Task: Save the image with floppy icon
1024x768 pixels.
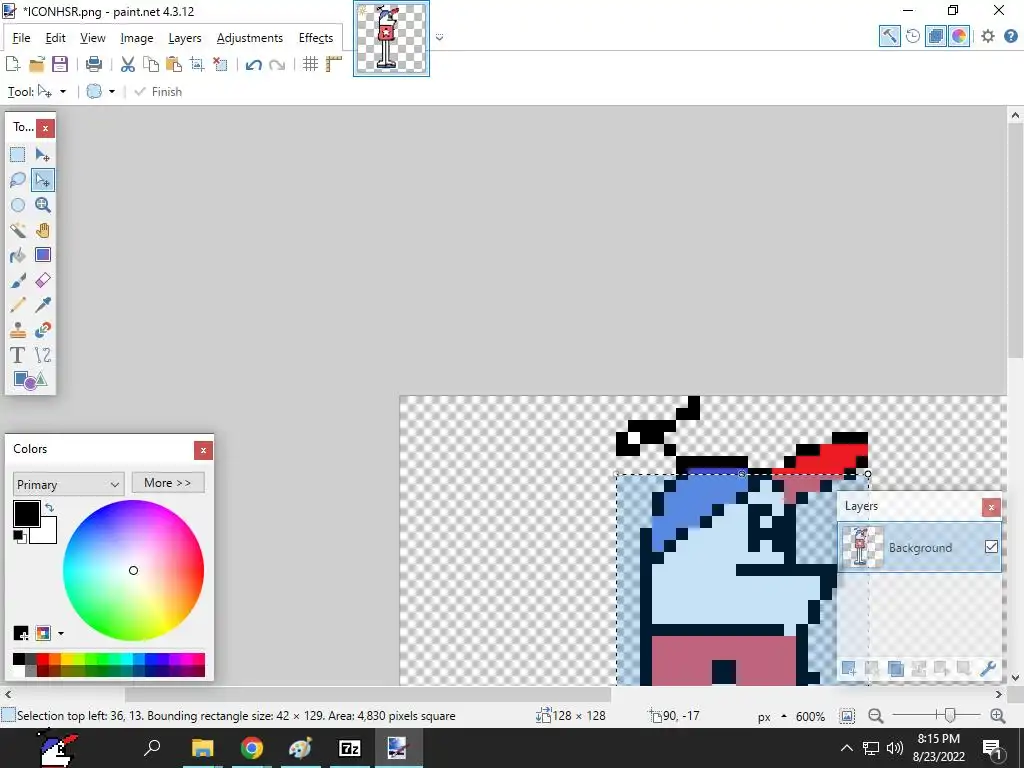Action: click(x=60, y=64)
